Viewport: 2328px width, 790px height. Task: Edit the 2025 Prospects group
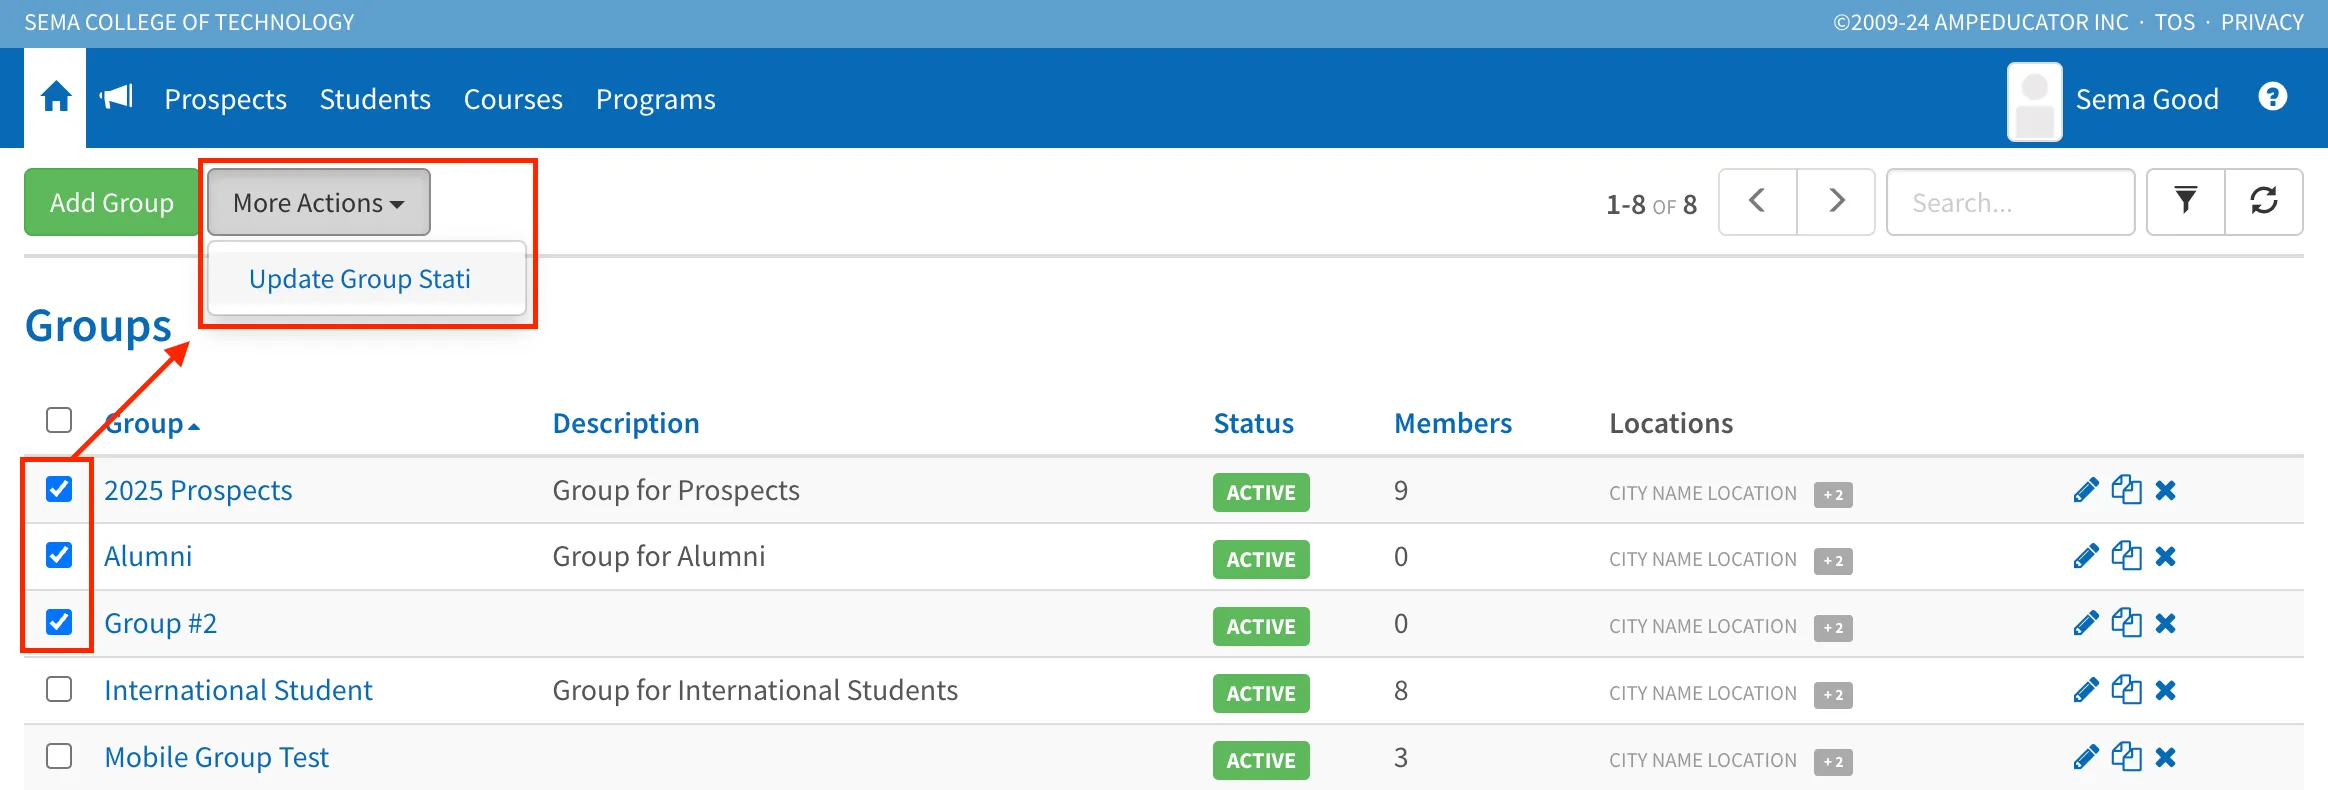pyautogui.click(x=2086, y=490)
